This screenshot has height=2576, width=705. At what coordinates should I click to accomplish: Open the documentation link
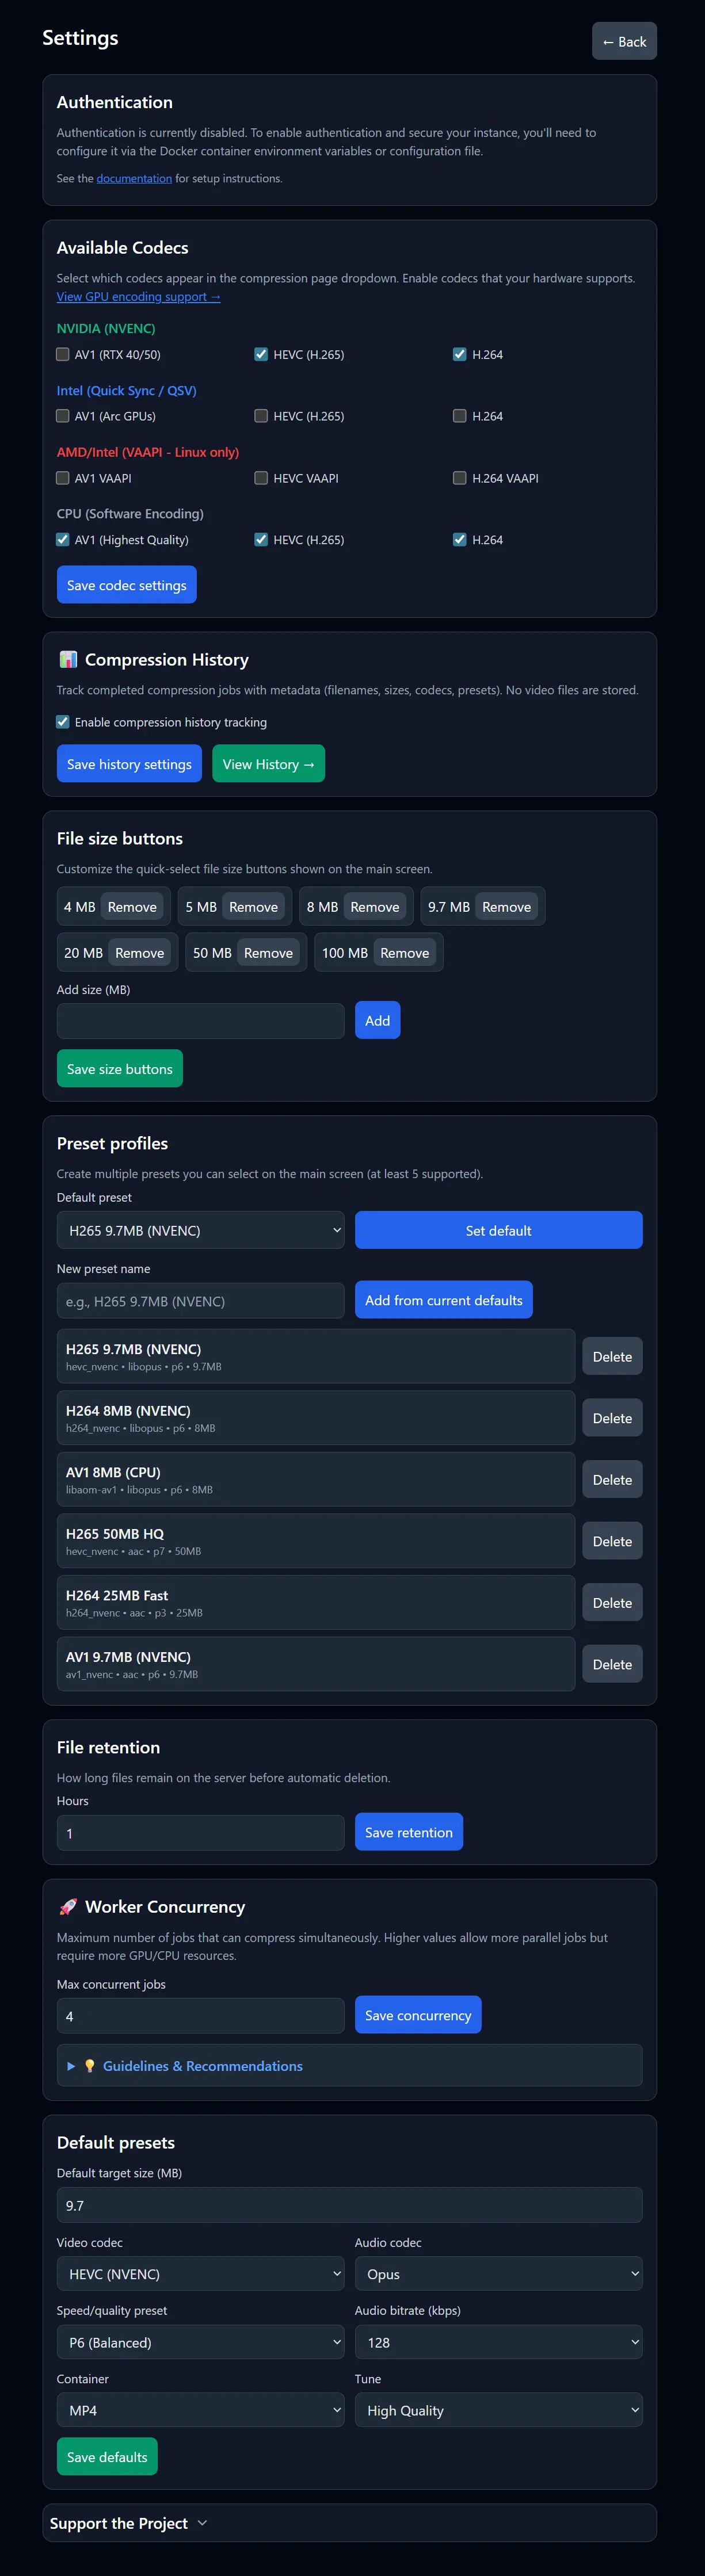pyautogui.click(x=134, y=179)
